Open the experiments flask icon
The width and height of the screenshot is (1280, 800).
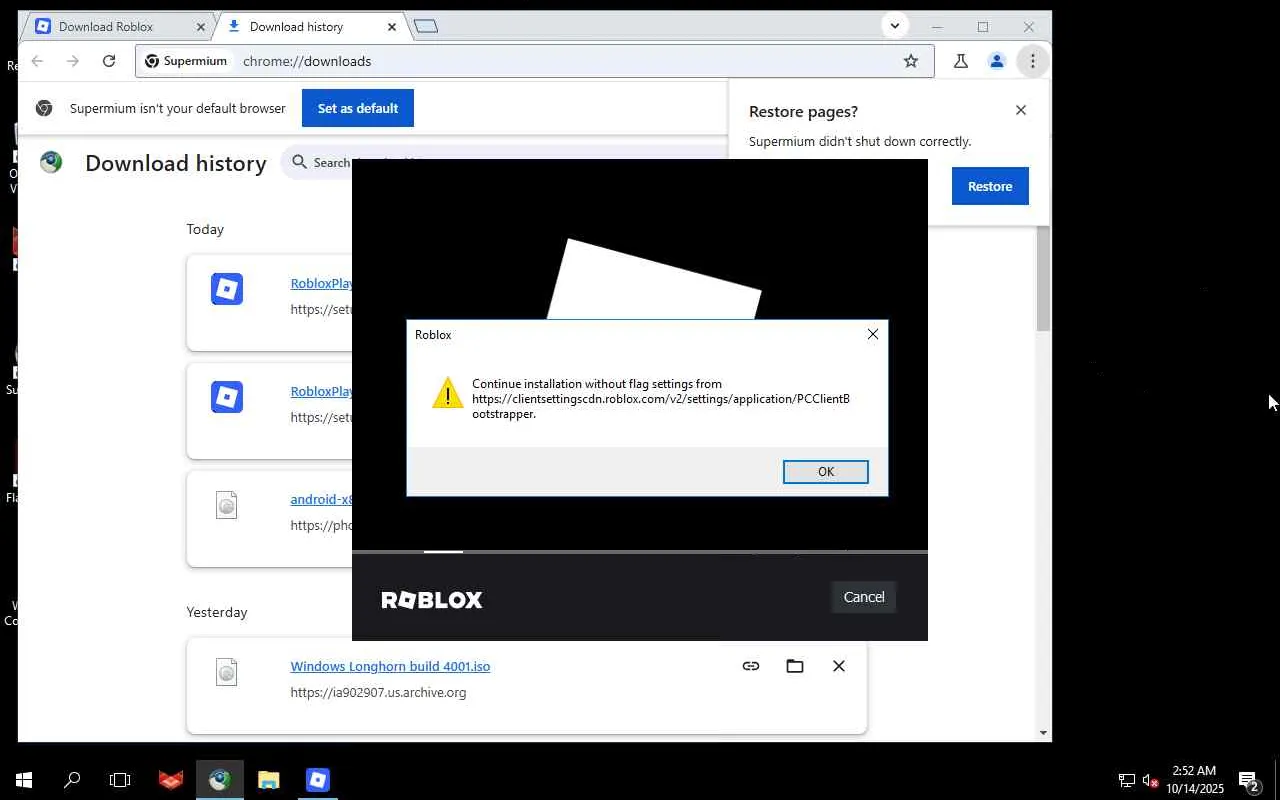961,61
